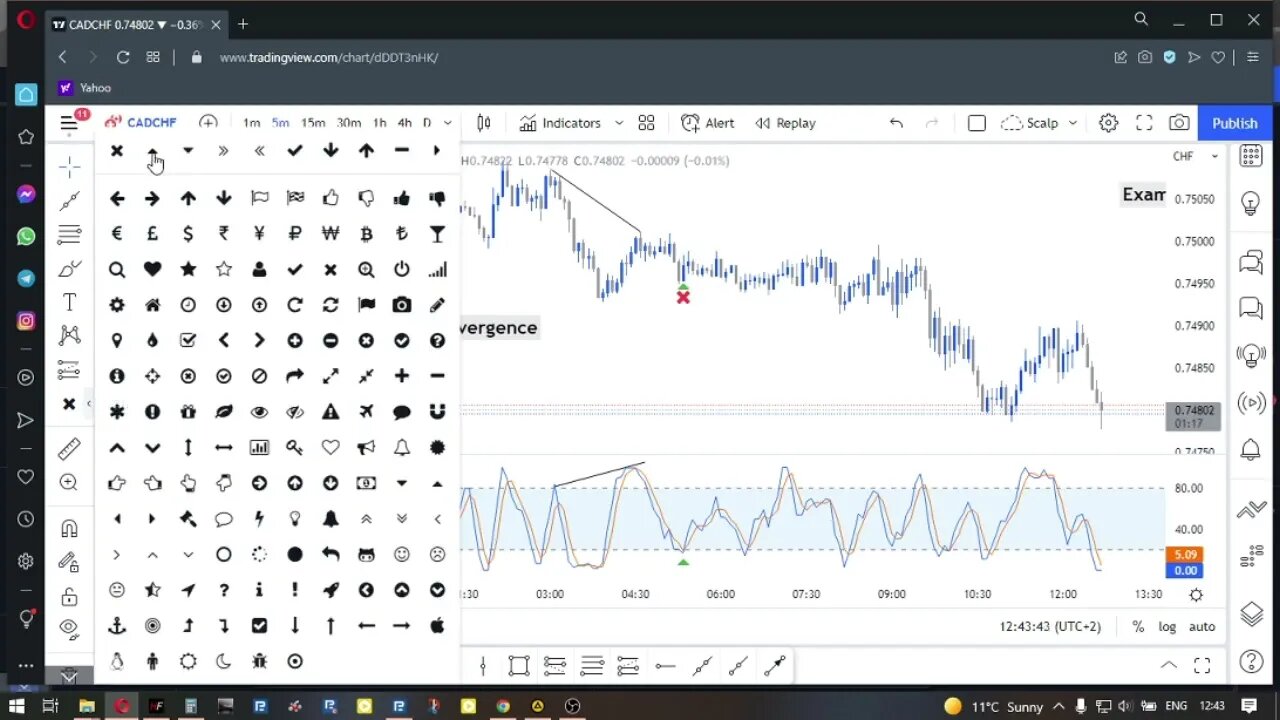
Task: Select the thumbs up solid icon
Action: coord(402,199)
